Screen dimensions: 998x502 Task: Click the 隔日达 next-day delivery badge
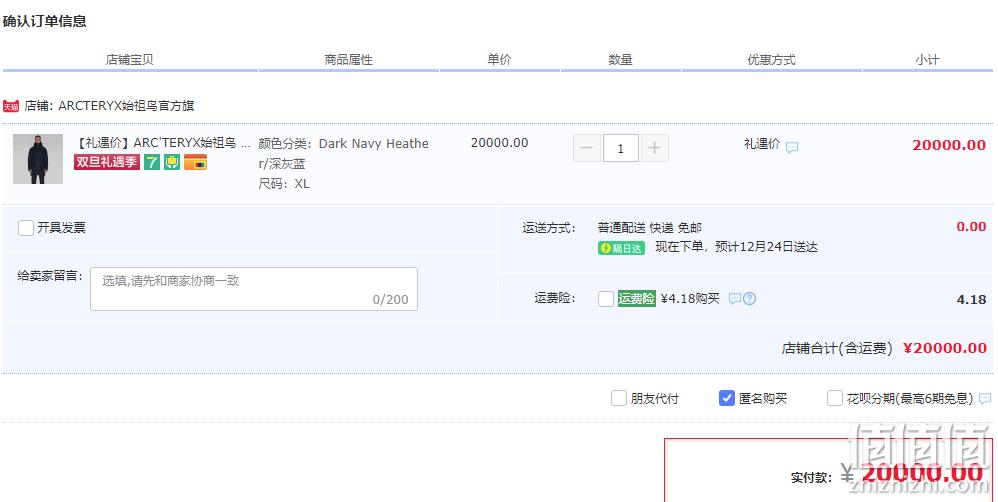tap(621, 248)
